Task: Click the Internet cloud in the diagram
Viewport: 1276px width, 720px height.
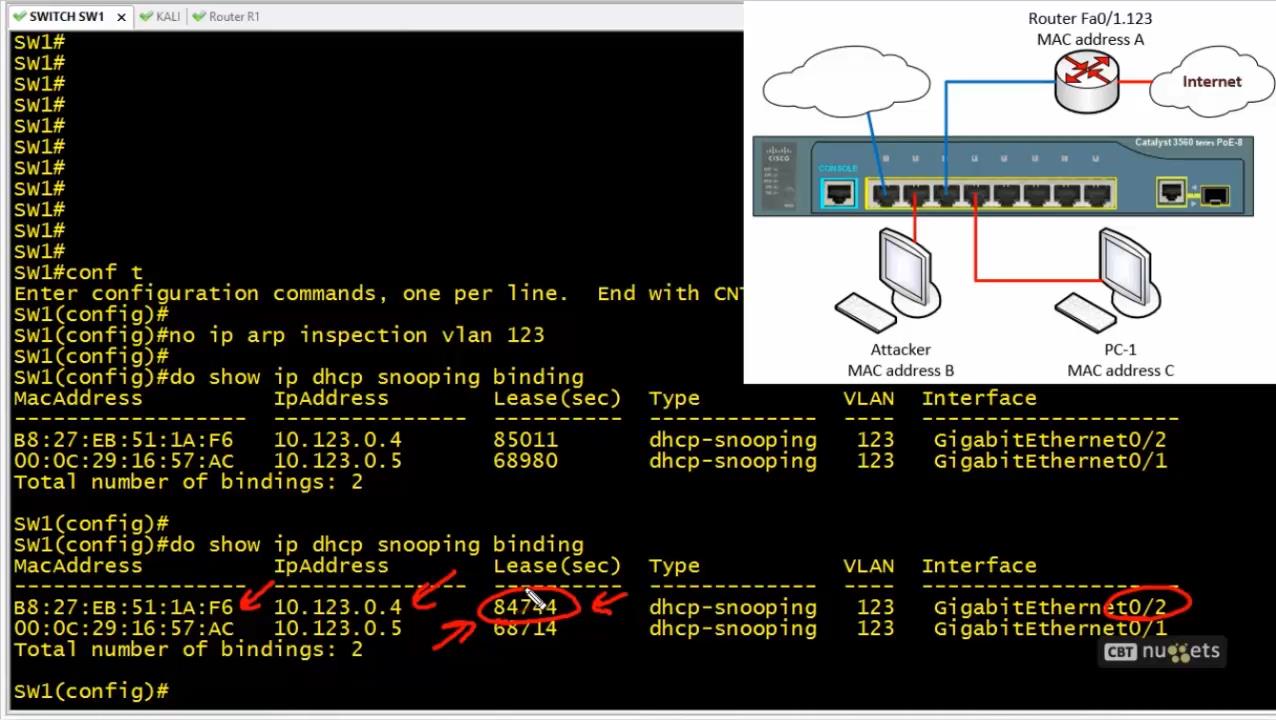Action: point(1211,83)
